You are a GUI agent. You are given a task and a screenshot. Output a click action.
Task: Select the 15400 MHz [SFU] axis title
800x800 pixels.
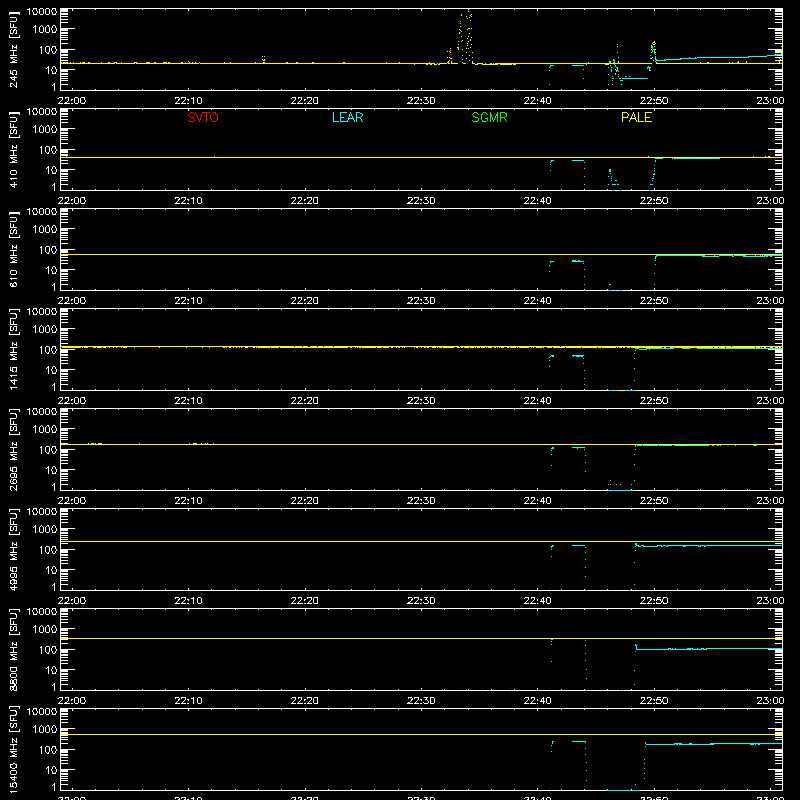pyautogui.click(x=13, y=749)
